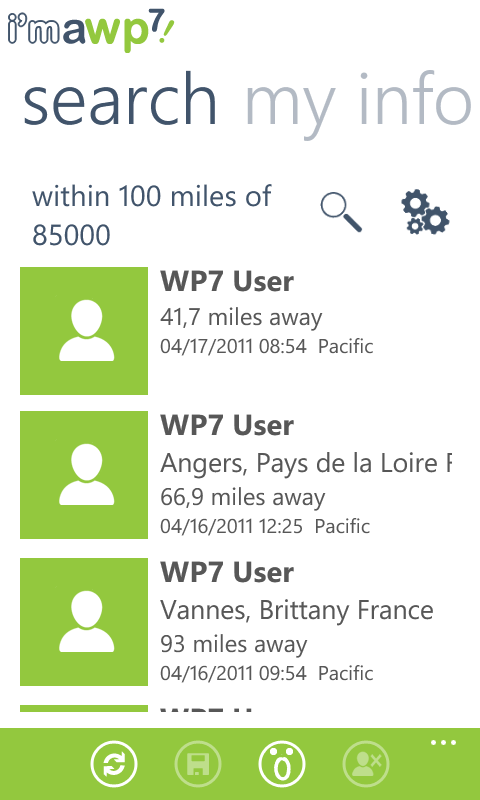
Task: Open WP7 User 41,7 miles away
Action: [x=236, y=331]
